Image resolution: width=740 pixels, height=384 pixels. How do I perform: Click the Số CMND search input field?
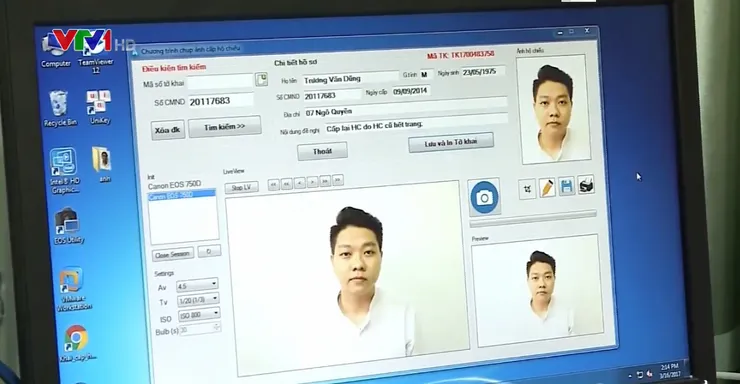pyautogui.click(x=221, y=101)
